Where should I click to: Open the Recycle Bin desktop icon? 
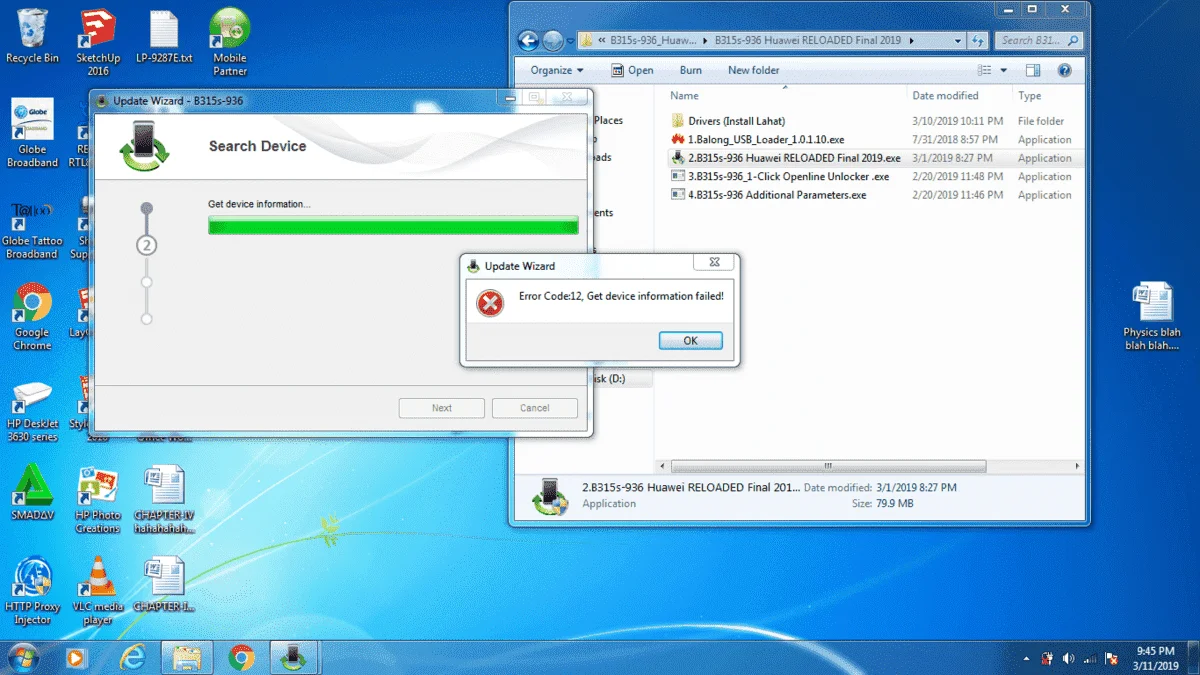pyautogui.click(x=32, y=36)
